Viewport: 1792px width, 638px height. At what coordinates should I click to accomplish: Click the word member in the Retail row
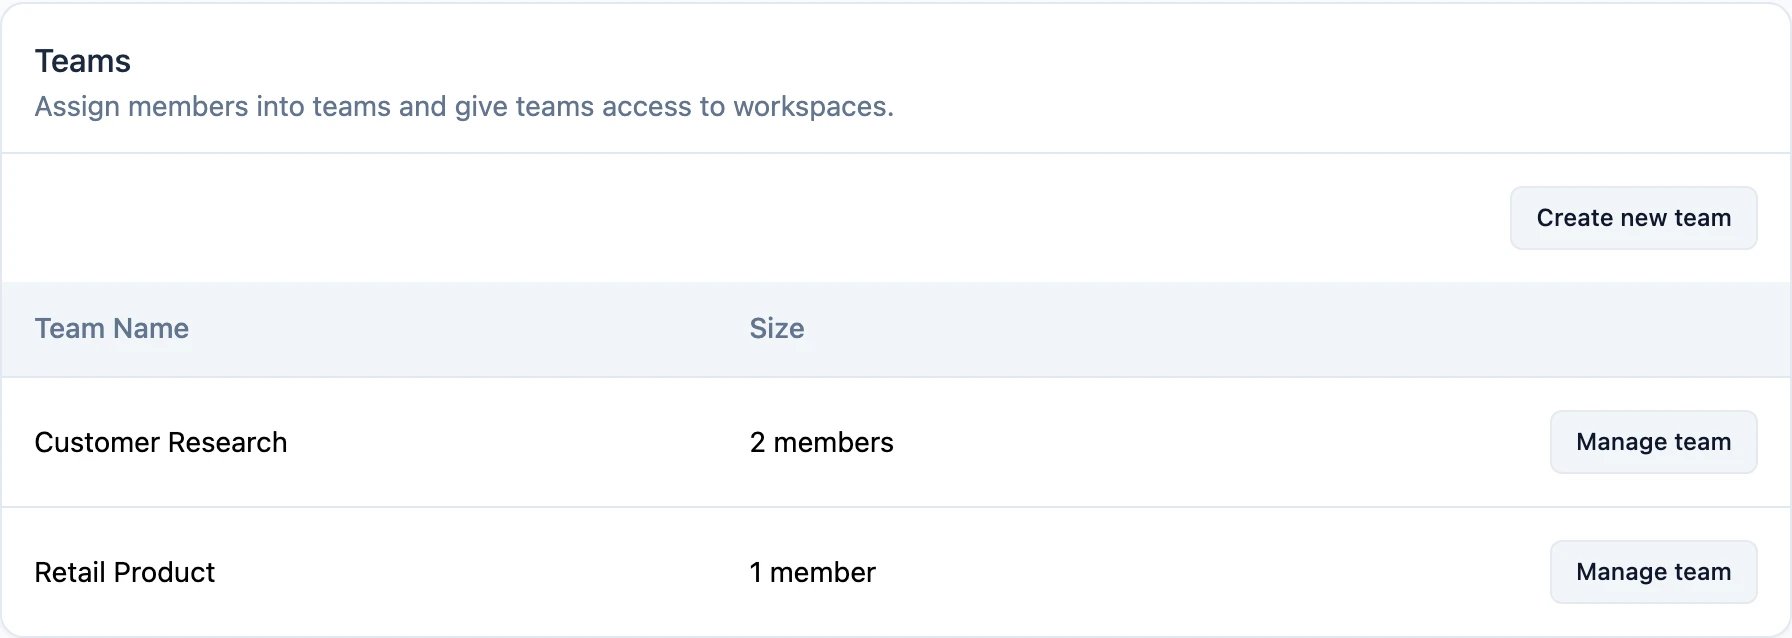(823, 572)
